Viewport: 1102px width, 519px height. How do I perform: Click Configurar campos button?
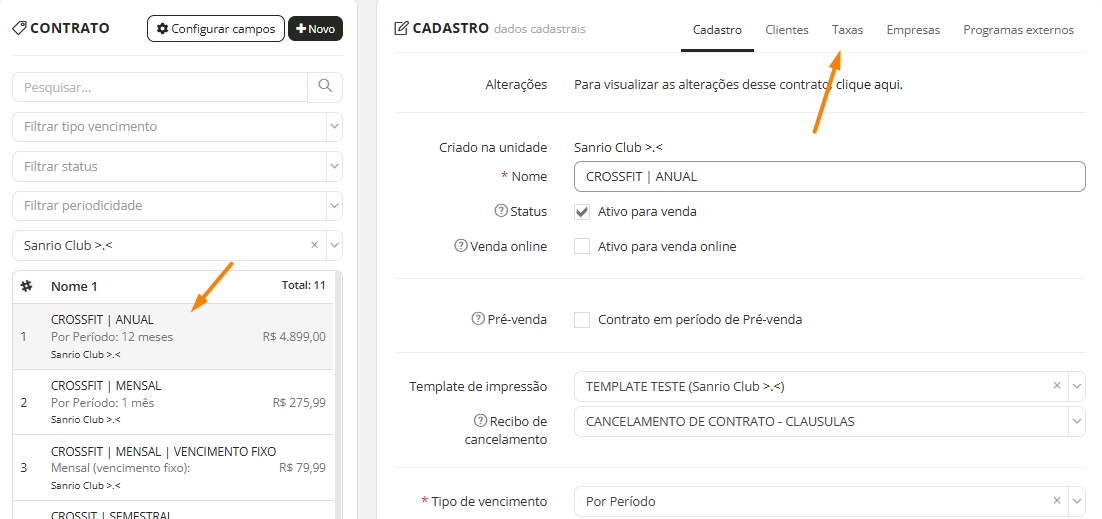click(x=216, y=29)
